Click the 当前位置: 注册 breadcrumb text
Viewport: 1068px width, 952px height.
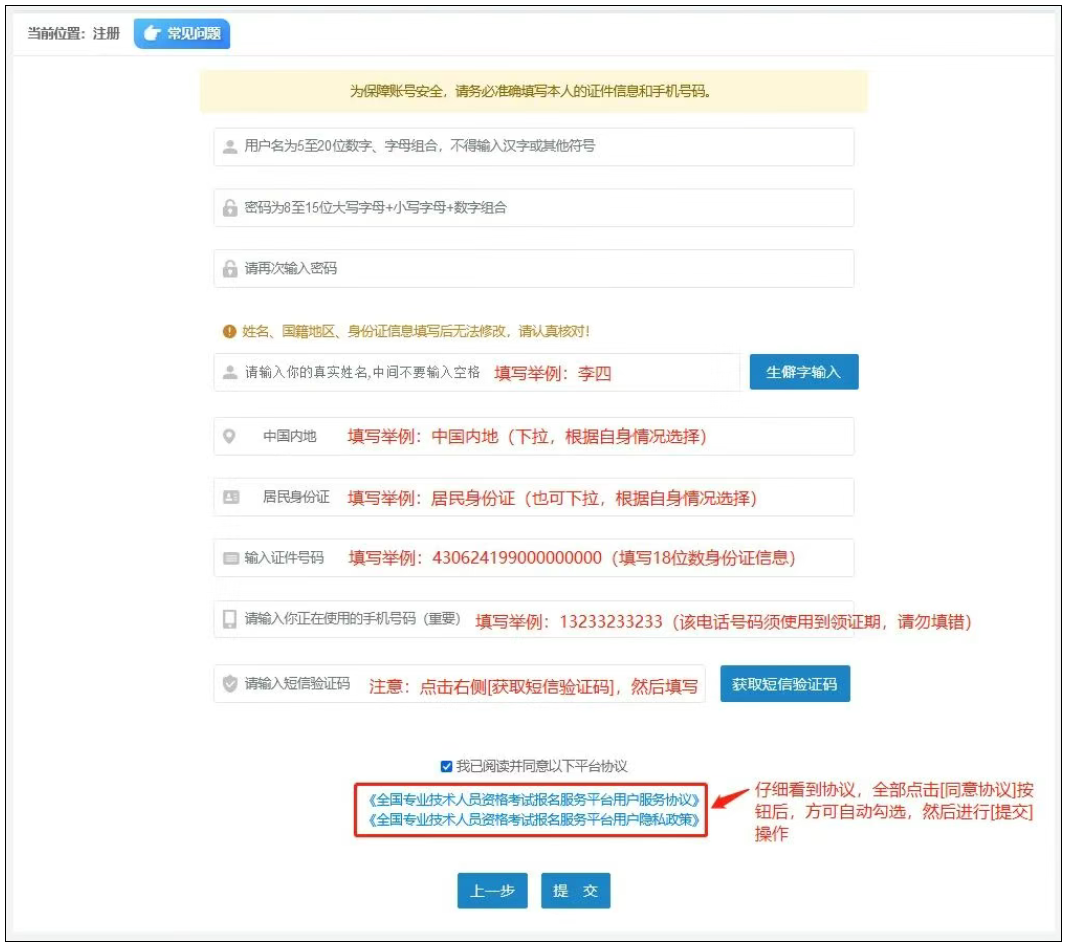click(74, 33)
